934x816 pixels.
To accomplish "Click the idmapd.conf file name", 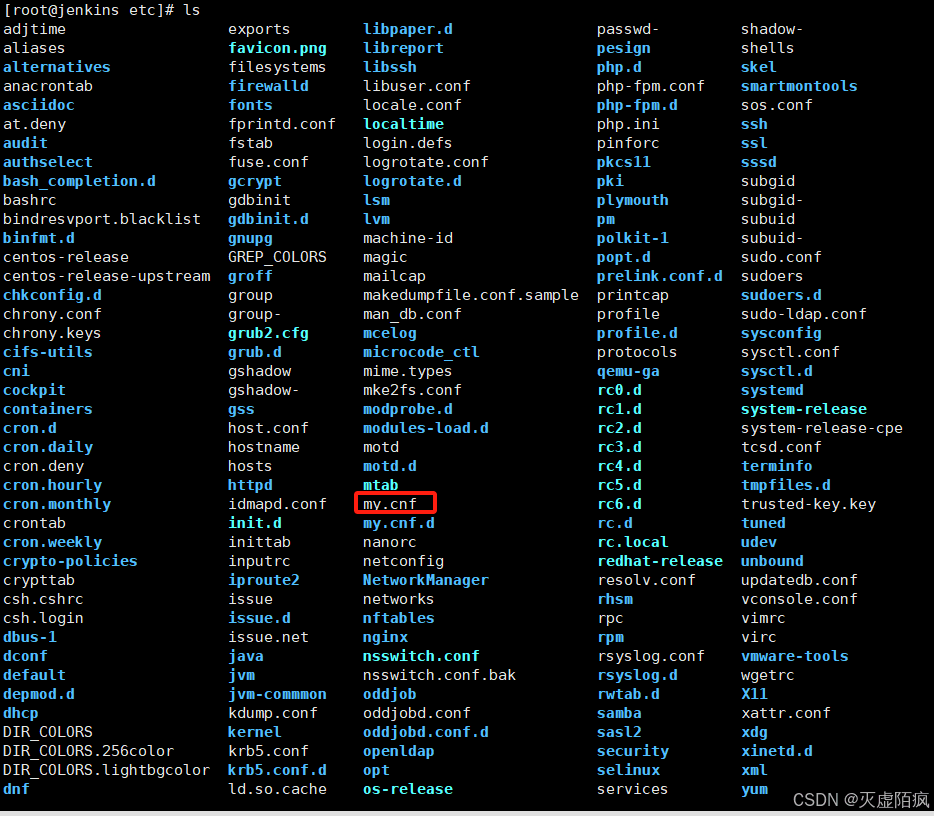I will [x=278, y=504].
